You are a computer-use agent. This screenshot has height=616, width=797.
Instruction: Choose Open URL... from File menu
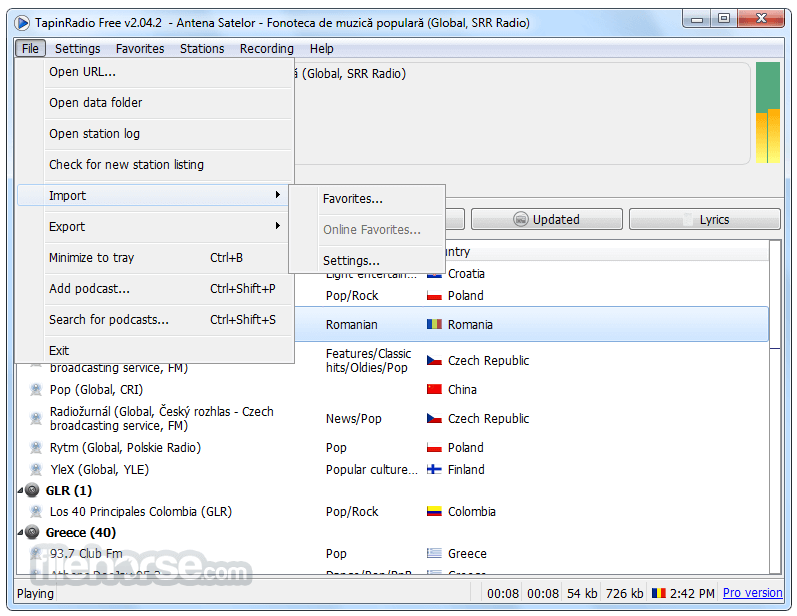point(155,72)
